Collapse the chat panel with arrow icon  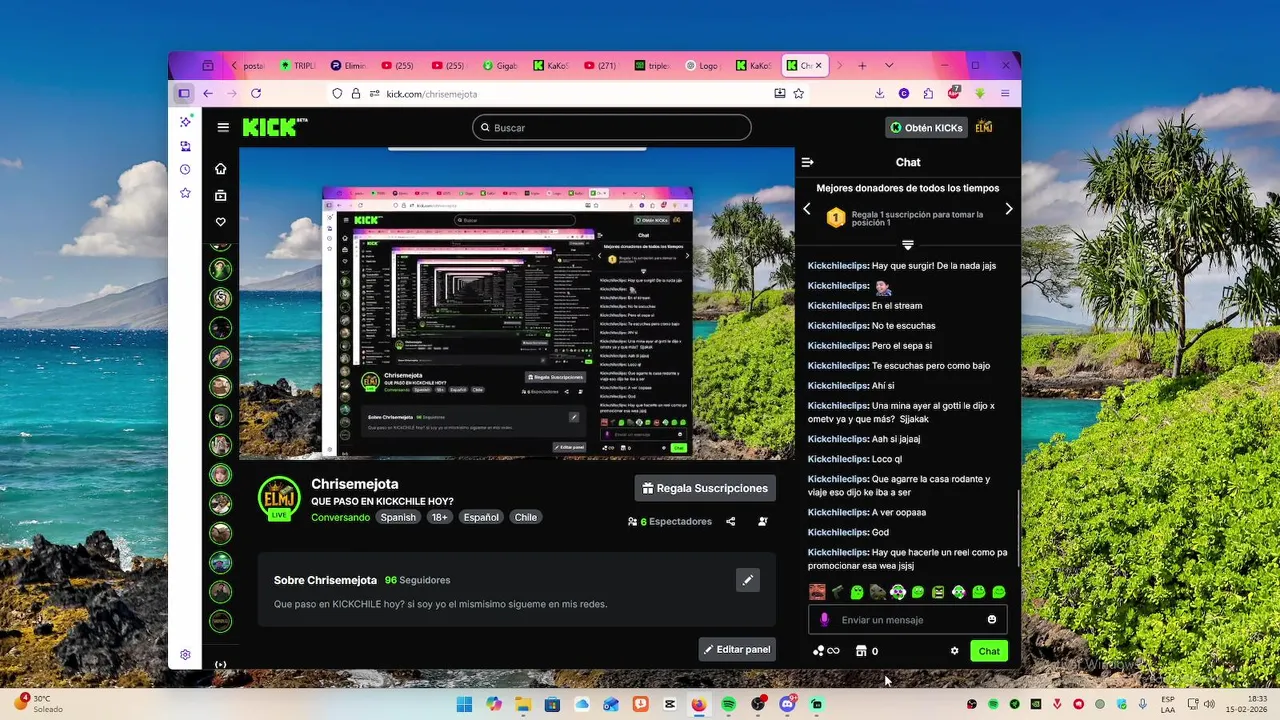click(x=808, y=162)
